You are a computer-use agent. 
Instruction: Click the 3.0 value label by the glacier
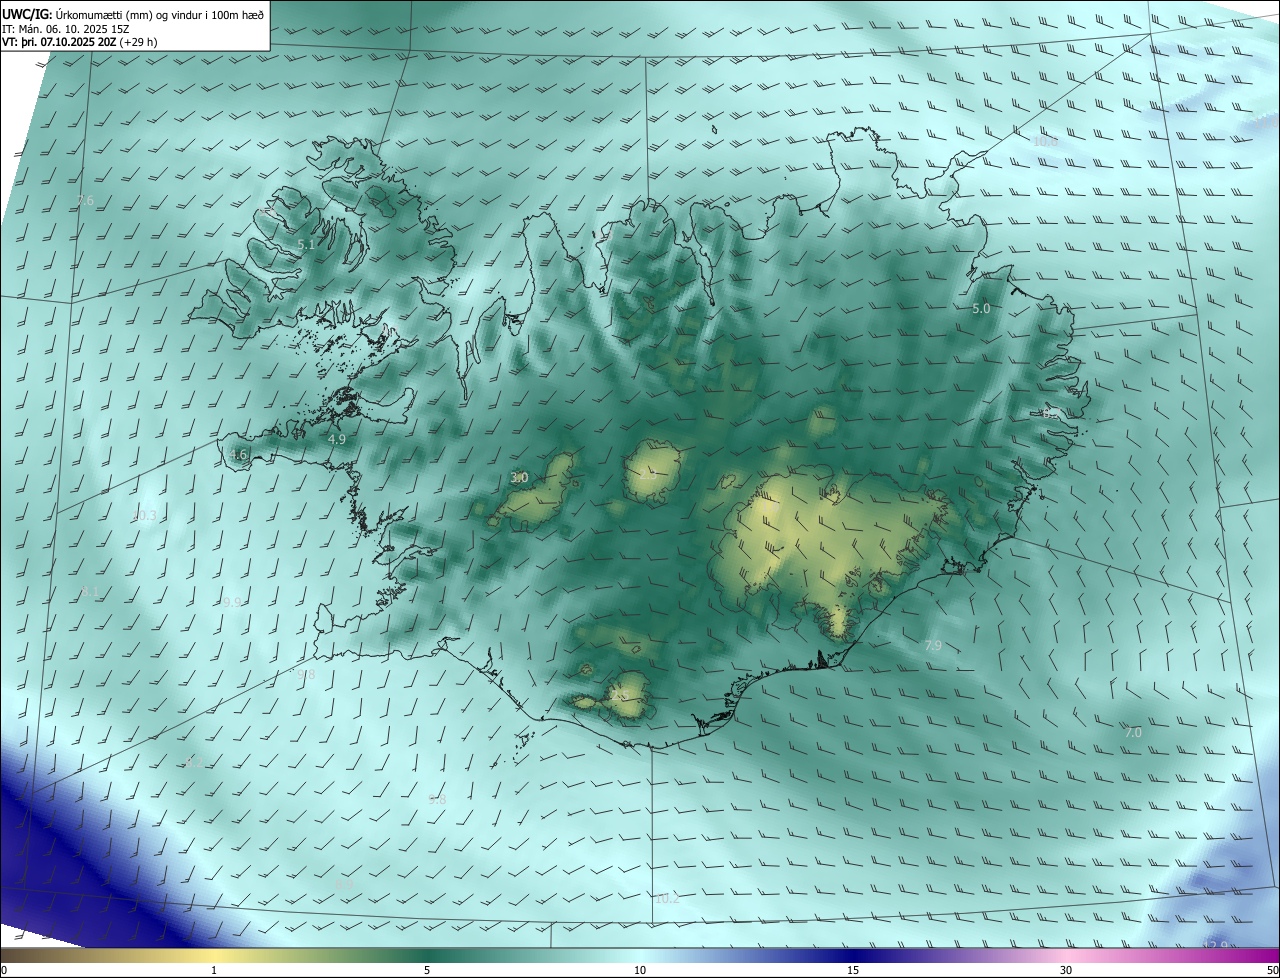click(x=519, y=478)
